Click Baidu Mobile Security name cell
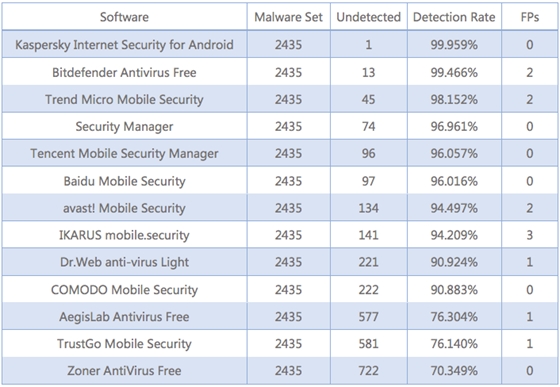Viewport: 560px width, 387px height. pyautogui.click(x=124, y=181)
